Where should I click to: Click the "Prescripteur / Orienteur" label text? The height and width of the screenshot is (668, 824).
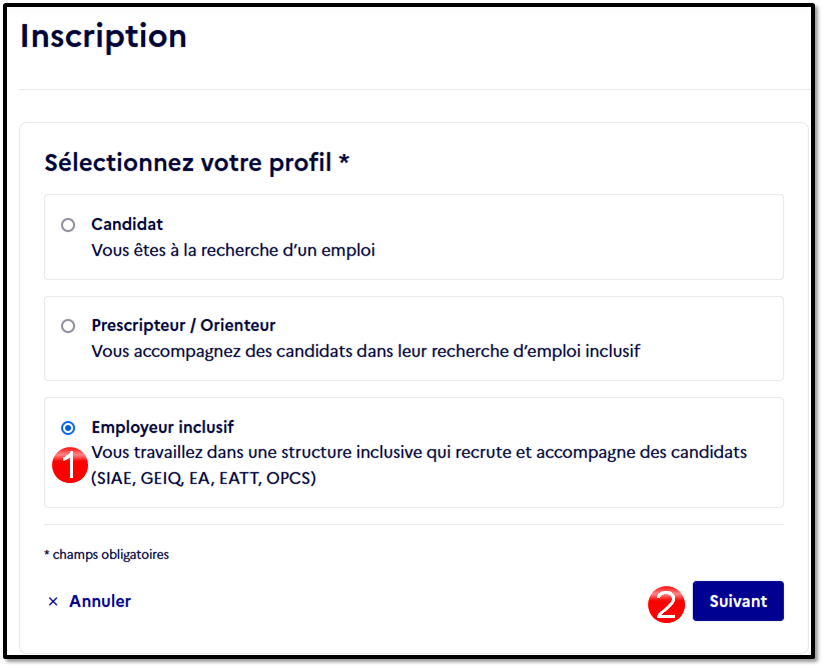pos(183,325)
